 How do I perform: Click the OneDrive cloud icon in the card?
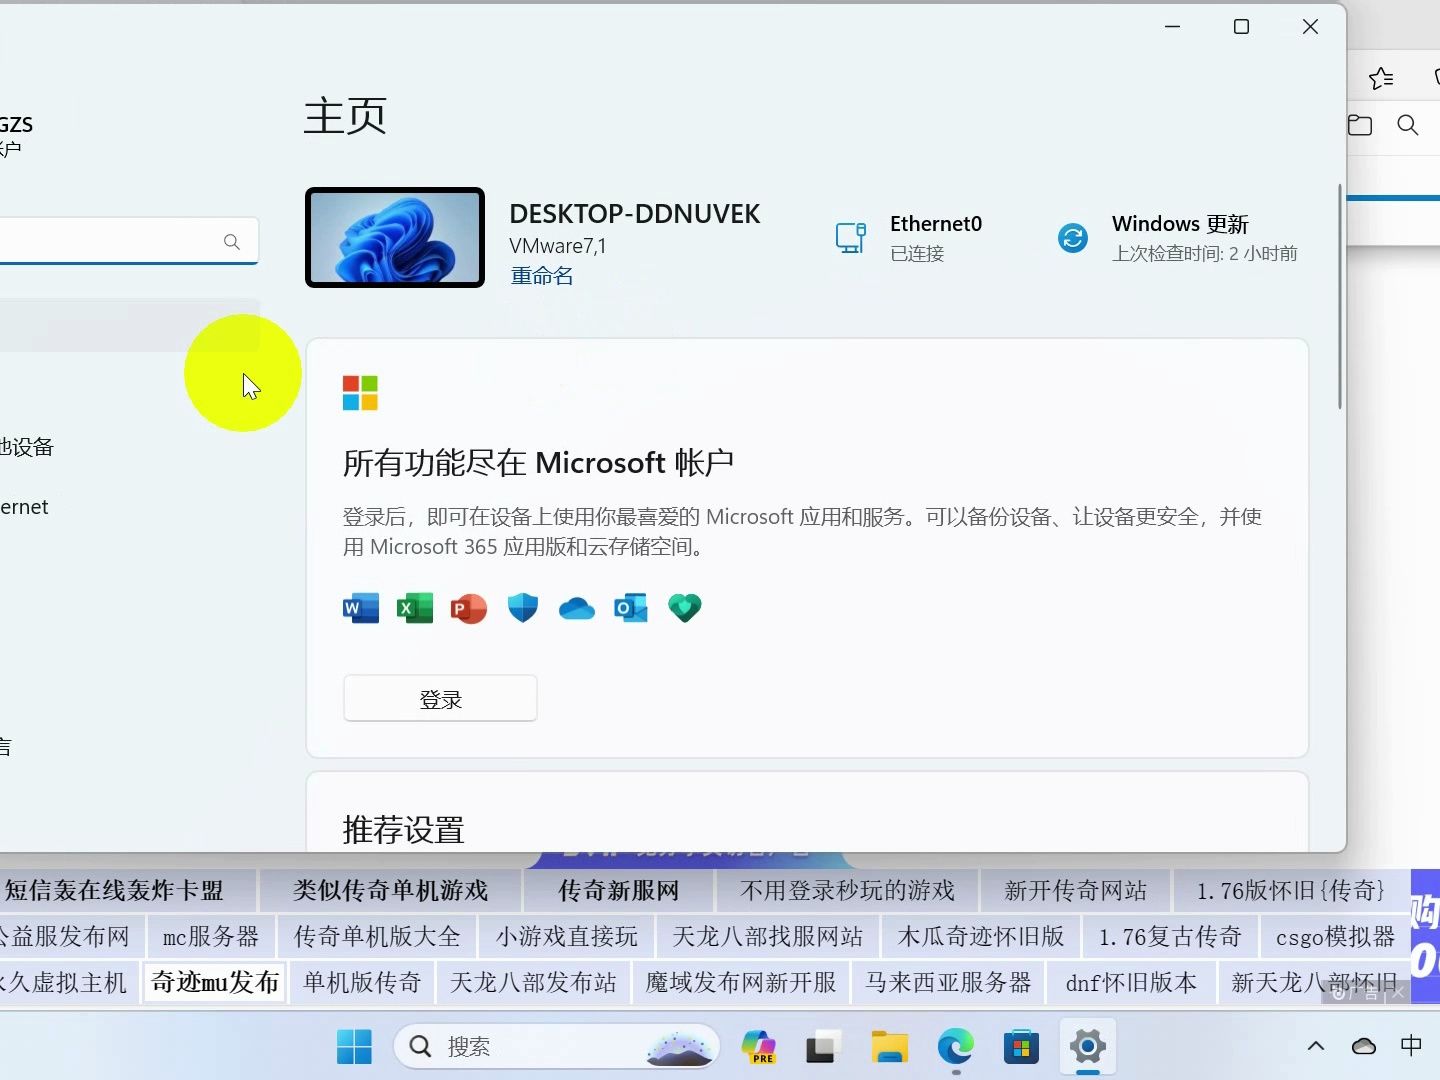coord(577,608)
